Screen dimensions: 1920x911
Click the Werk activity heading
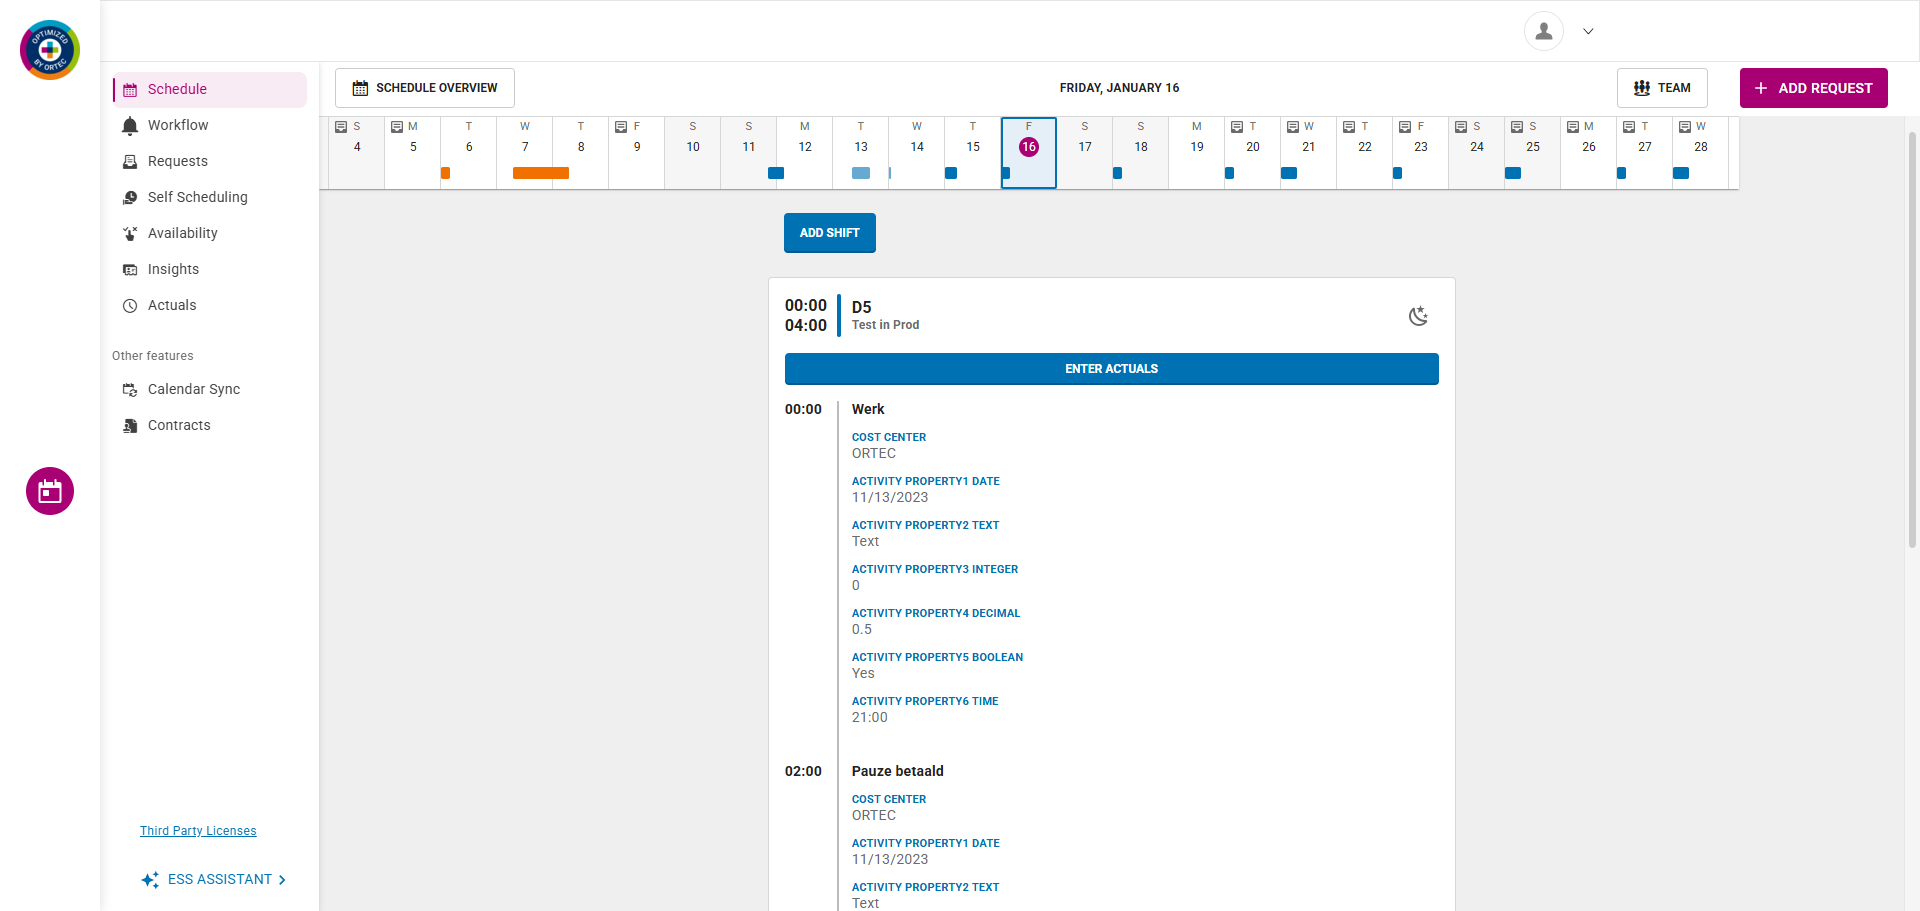868,409
